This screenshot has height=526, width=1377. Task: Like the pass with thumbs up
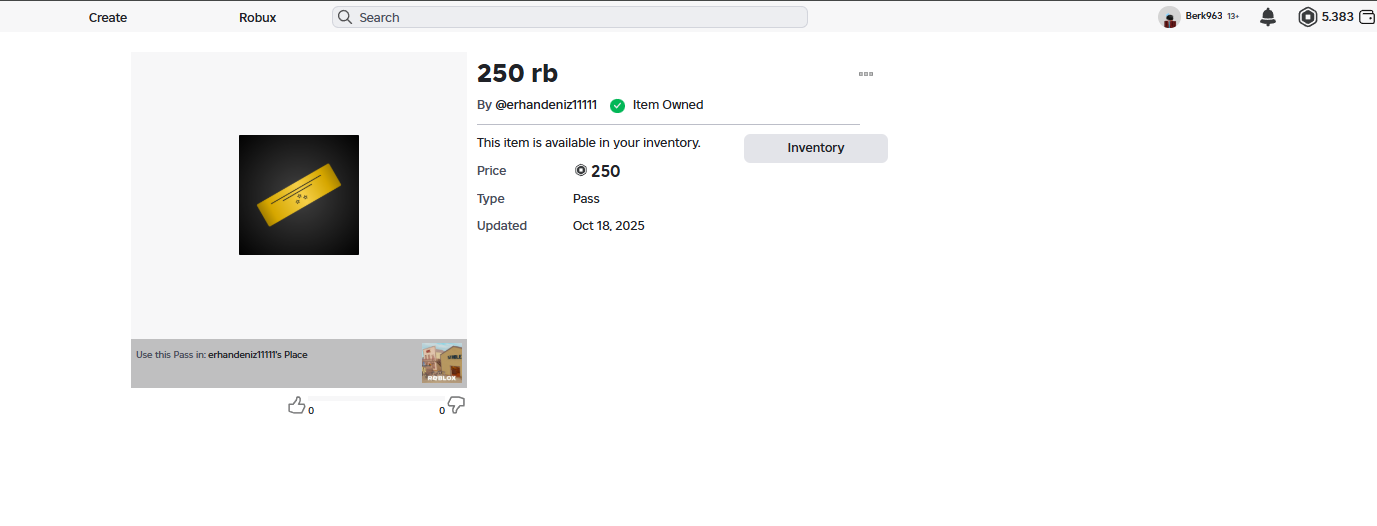[x=296, y=405]
